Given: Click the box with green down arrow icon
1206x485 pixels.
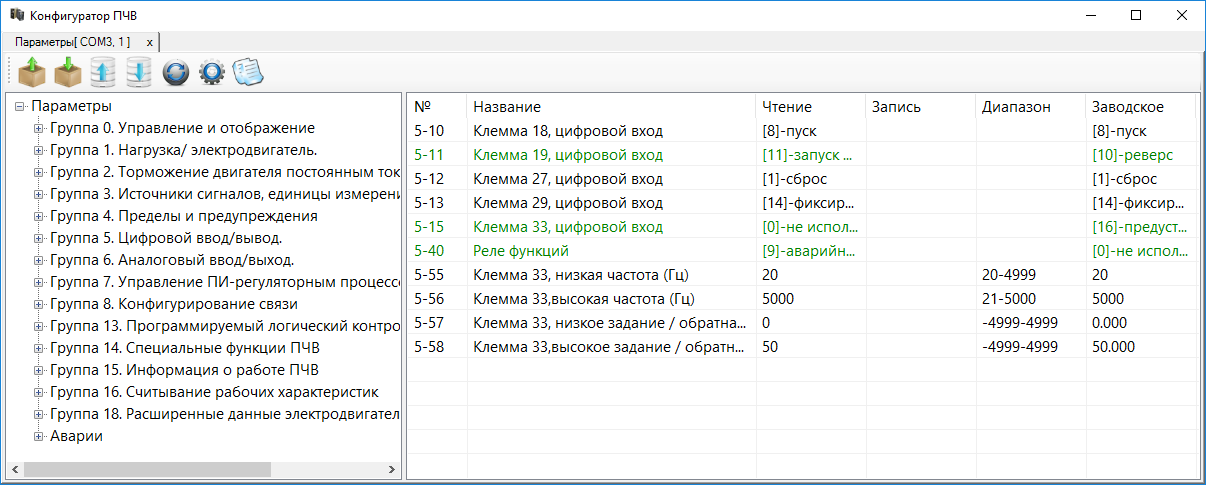Looking at the screenshot, I should (x=68, y=73).
